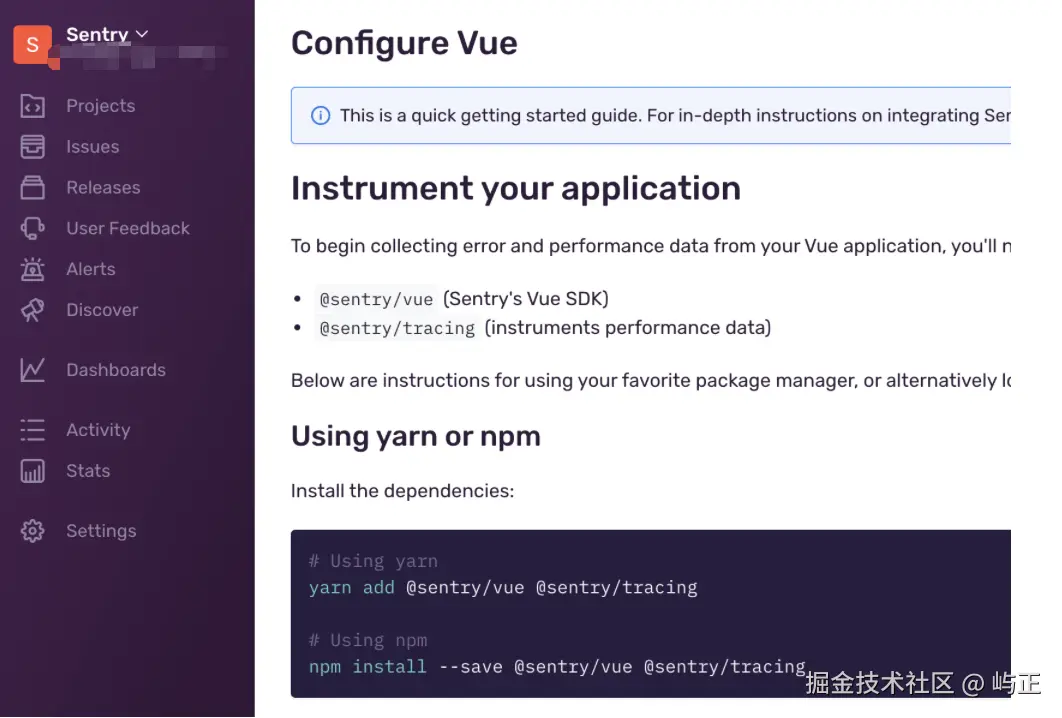Click the 'npm install --save' command line
The width and height of the screenshot is (1062, 718).
(x=557, y=667)
